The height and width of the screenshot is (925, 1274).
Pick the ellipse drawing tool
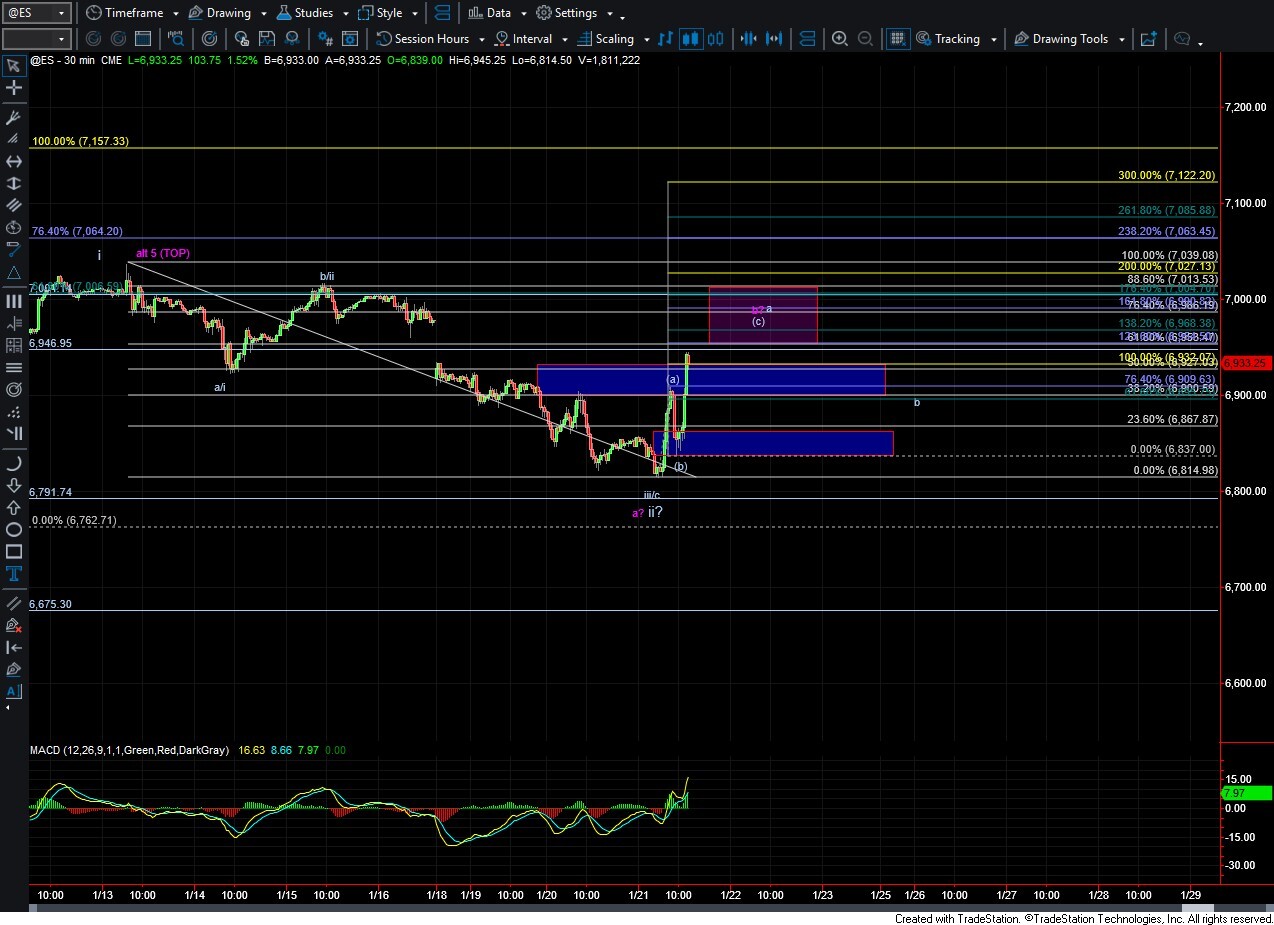(14, 530)
